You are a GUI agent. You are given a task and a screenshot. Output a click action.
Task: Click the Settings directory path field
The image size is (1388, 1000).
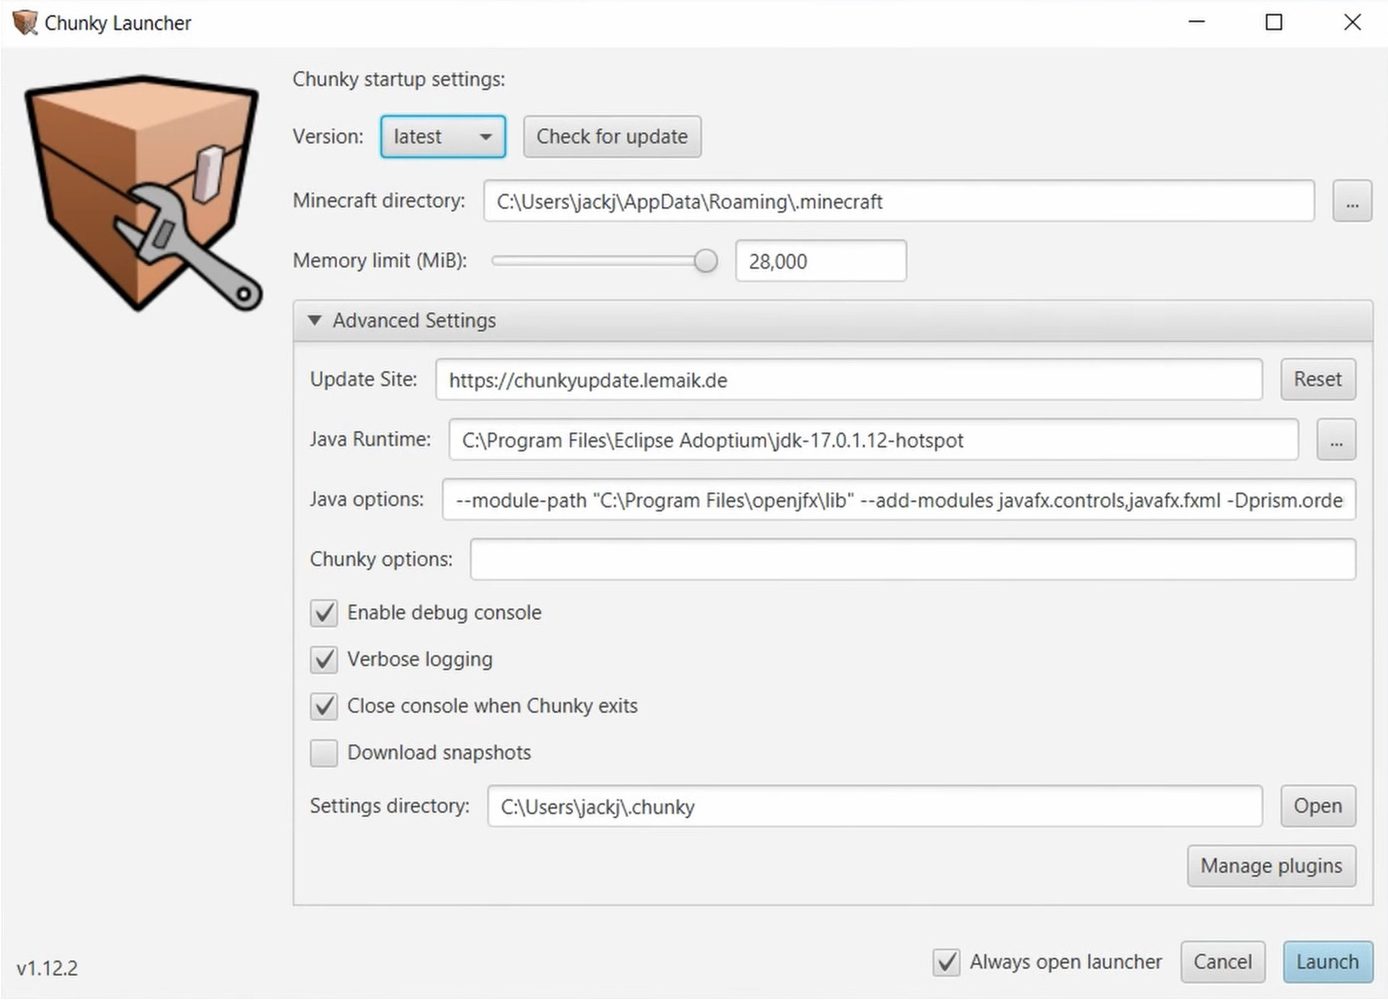click(875, 806)
